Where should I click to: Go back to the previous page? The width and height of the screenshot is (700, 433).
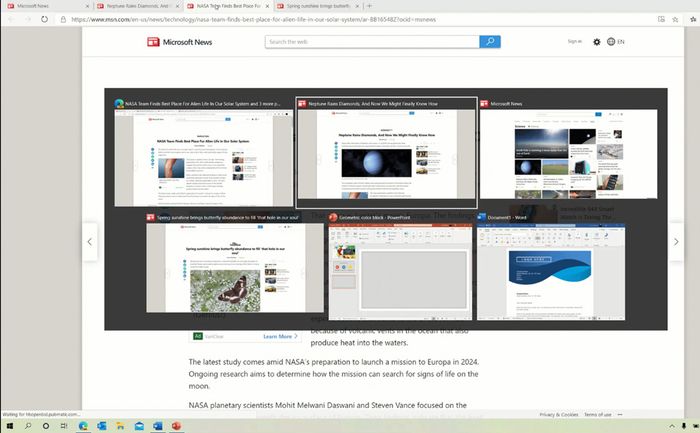click(x=11, y=19)
